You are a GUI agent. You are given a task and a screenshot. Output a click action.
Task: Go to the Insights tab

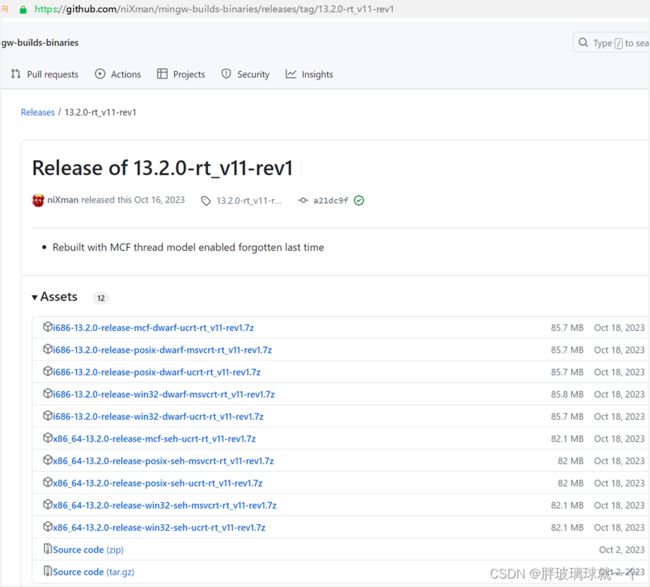(x=309, y=74)
